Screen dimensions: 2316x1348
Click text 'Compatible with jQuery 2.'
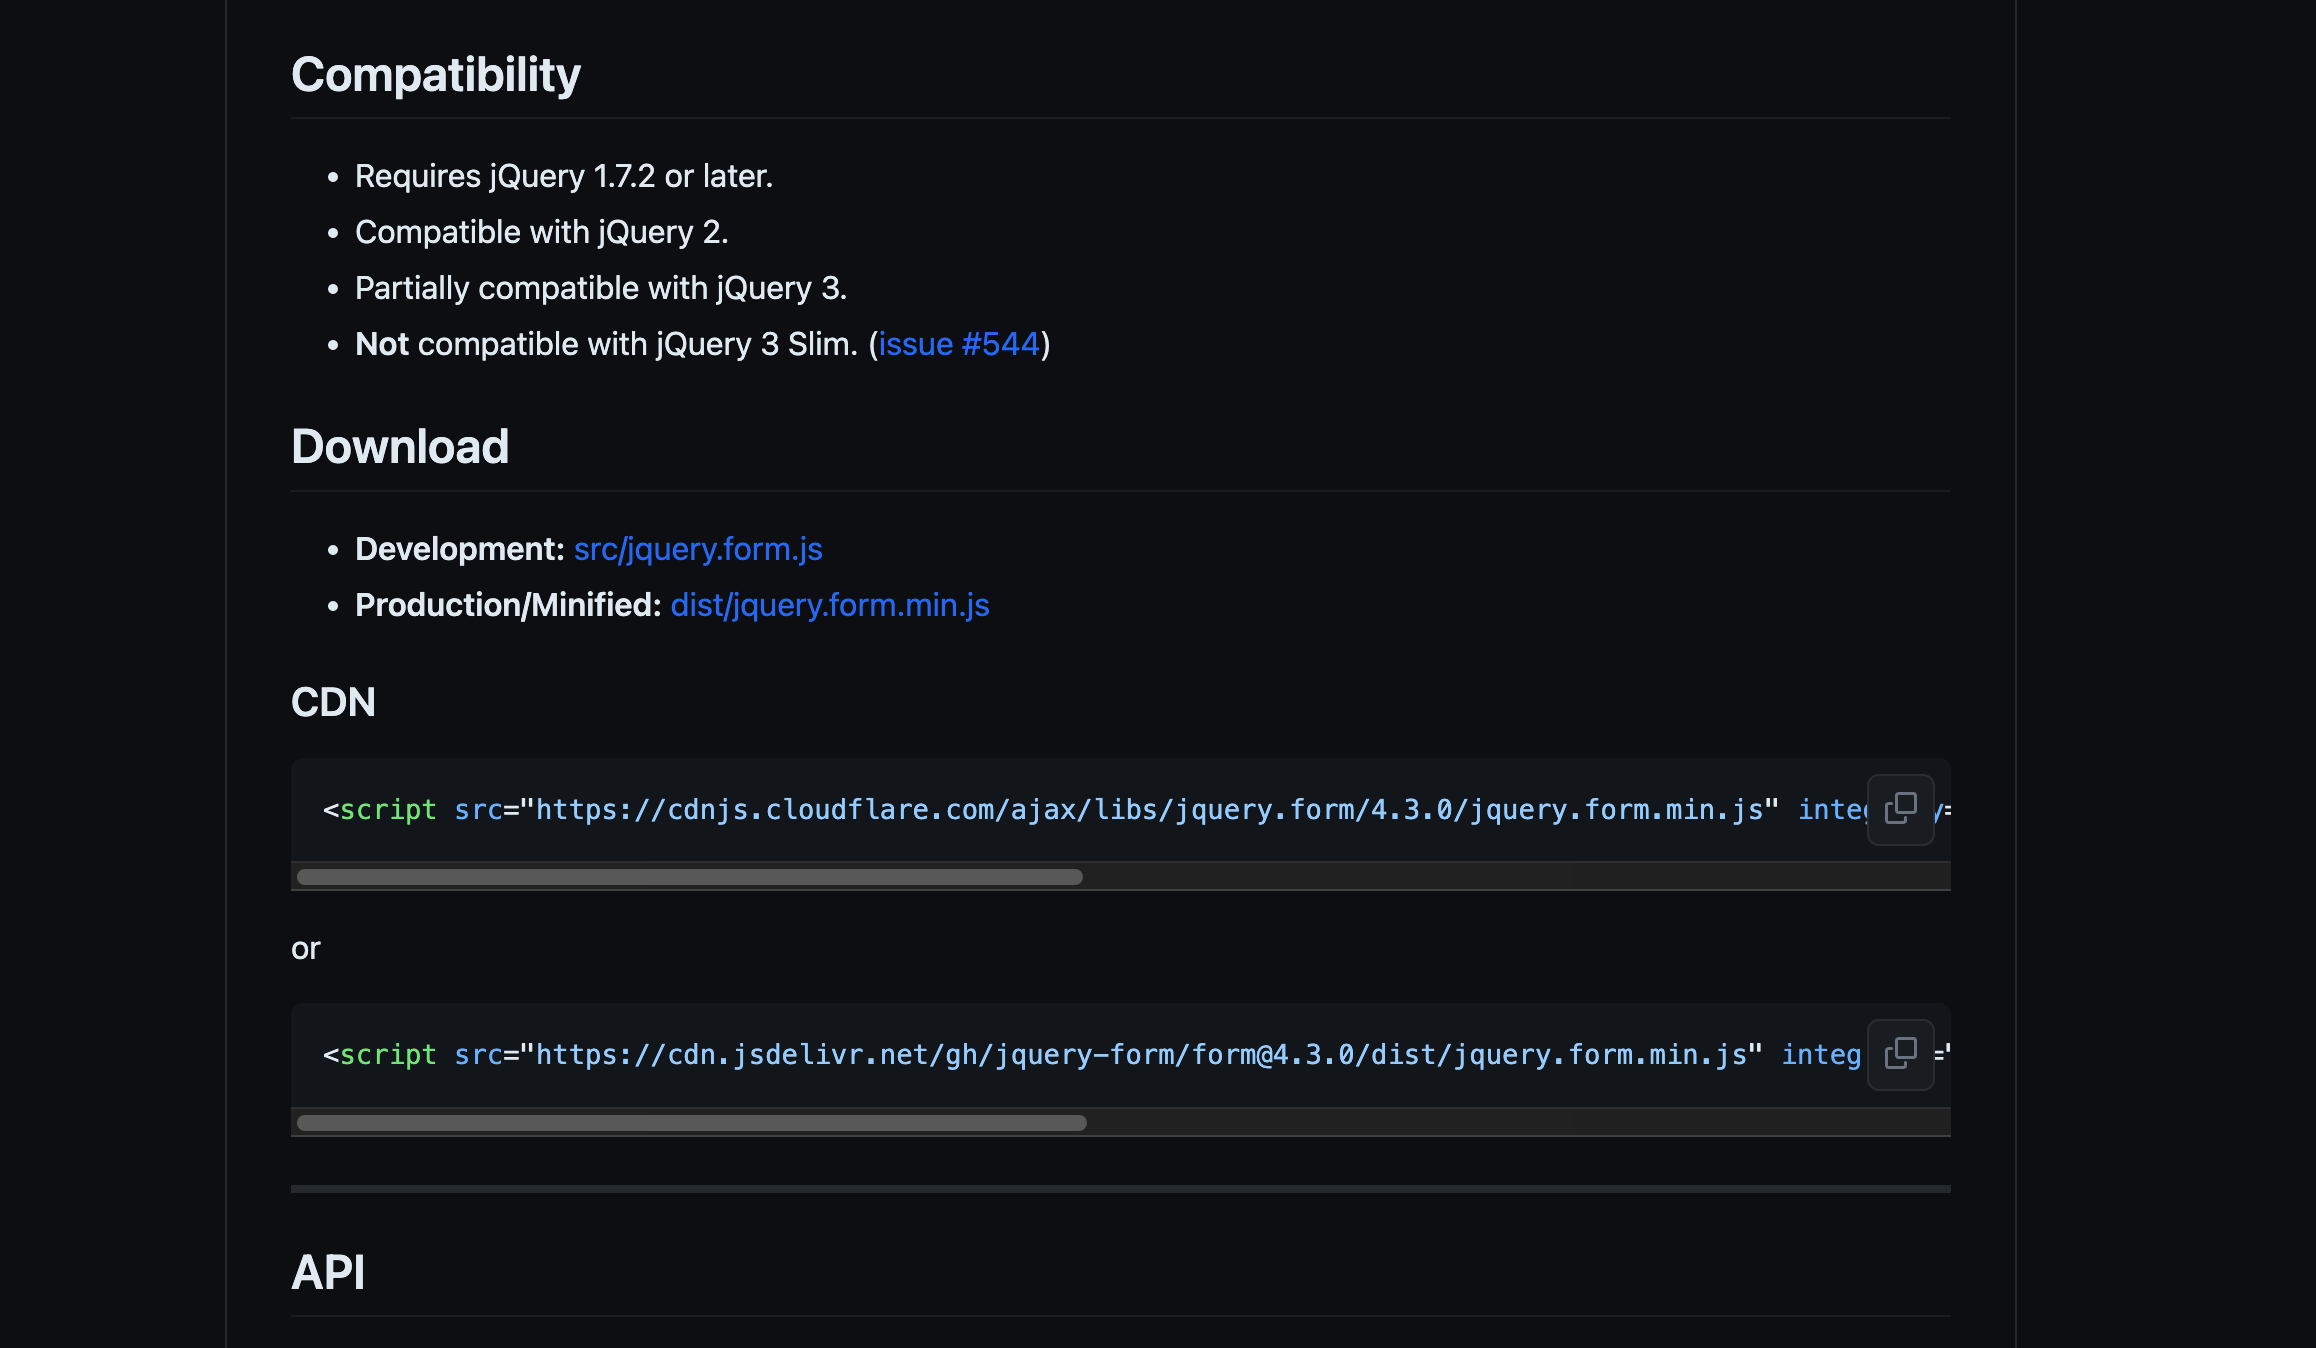pyautogui.click(x=542, y=232)
